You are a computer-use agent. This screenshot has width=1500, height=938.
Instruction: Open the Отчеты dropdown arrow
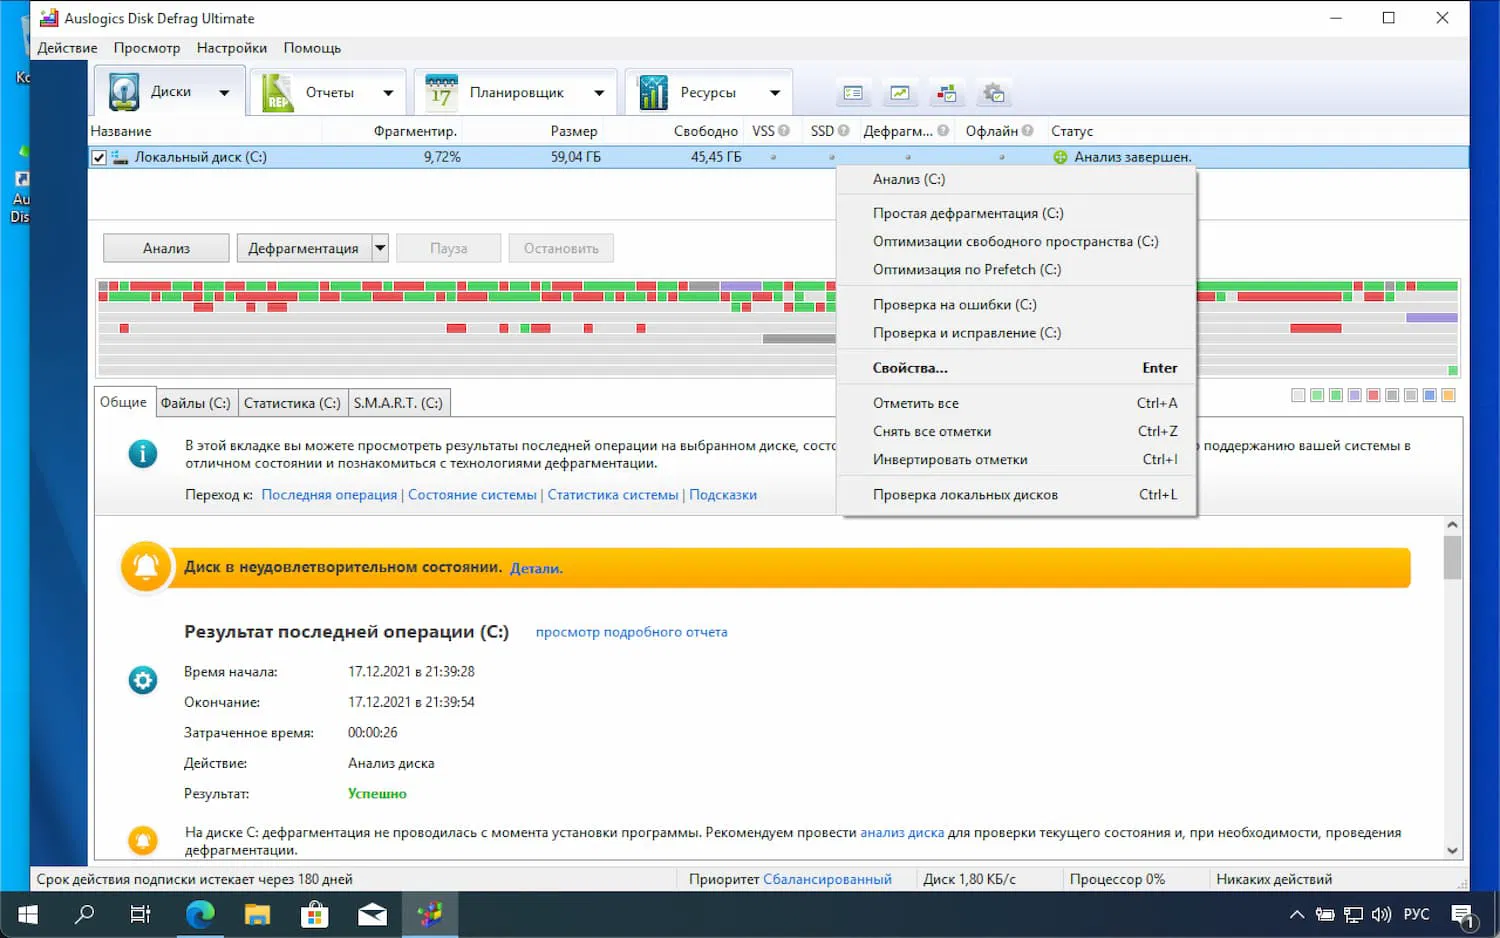(x=388, y=90)
